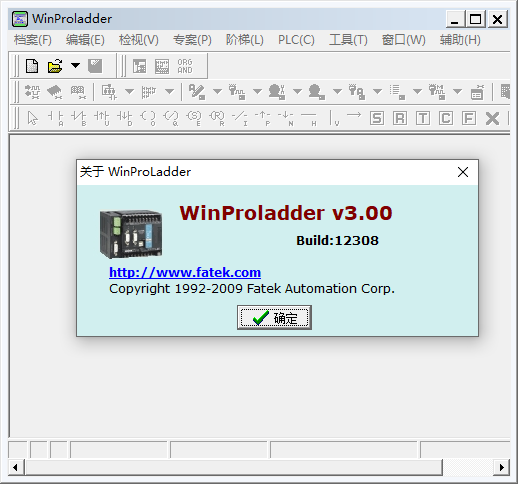Click boxed T timer function icon
518x484 pixels.
(423, 118)
